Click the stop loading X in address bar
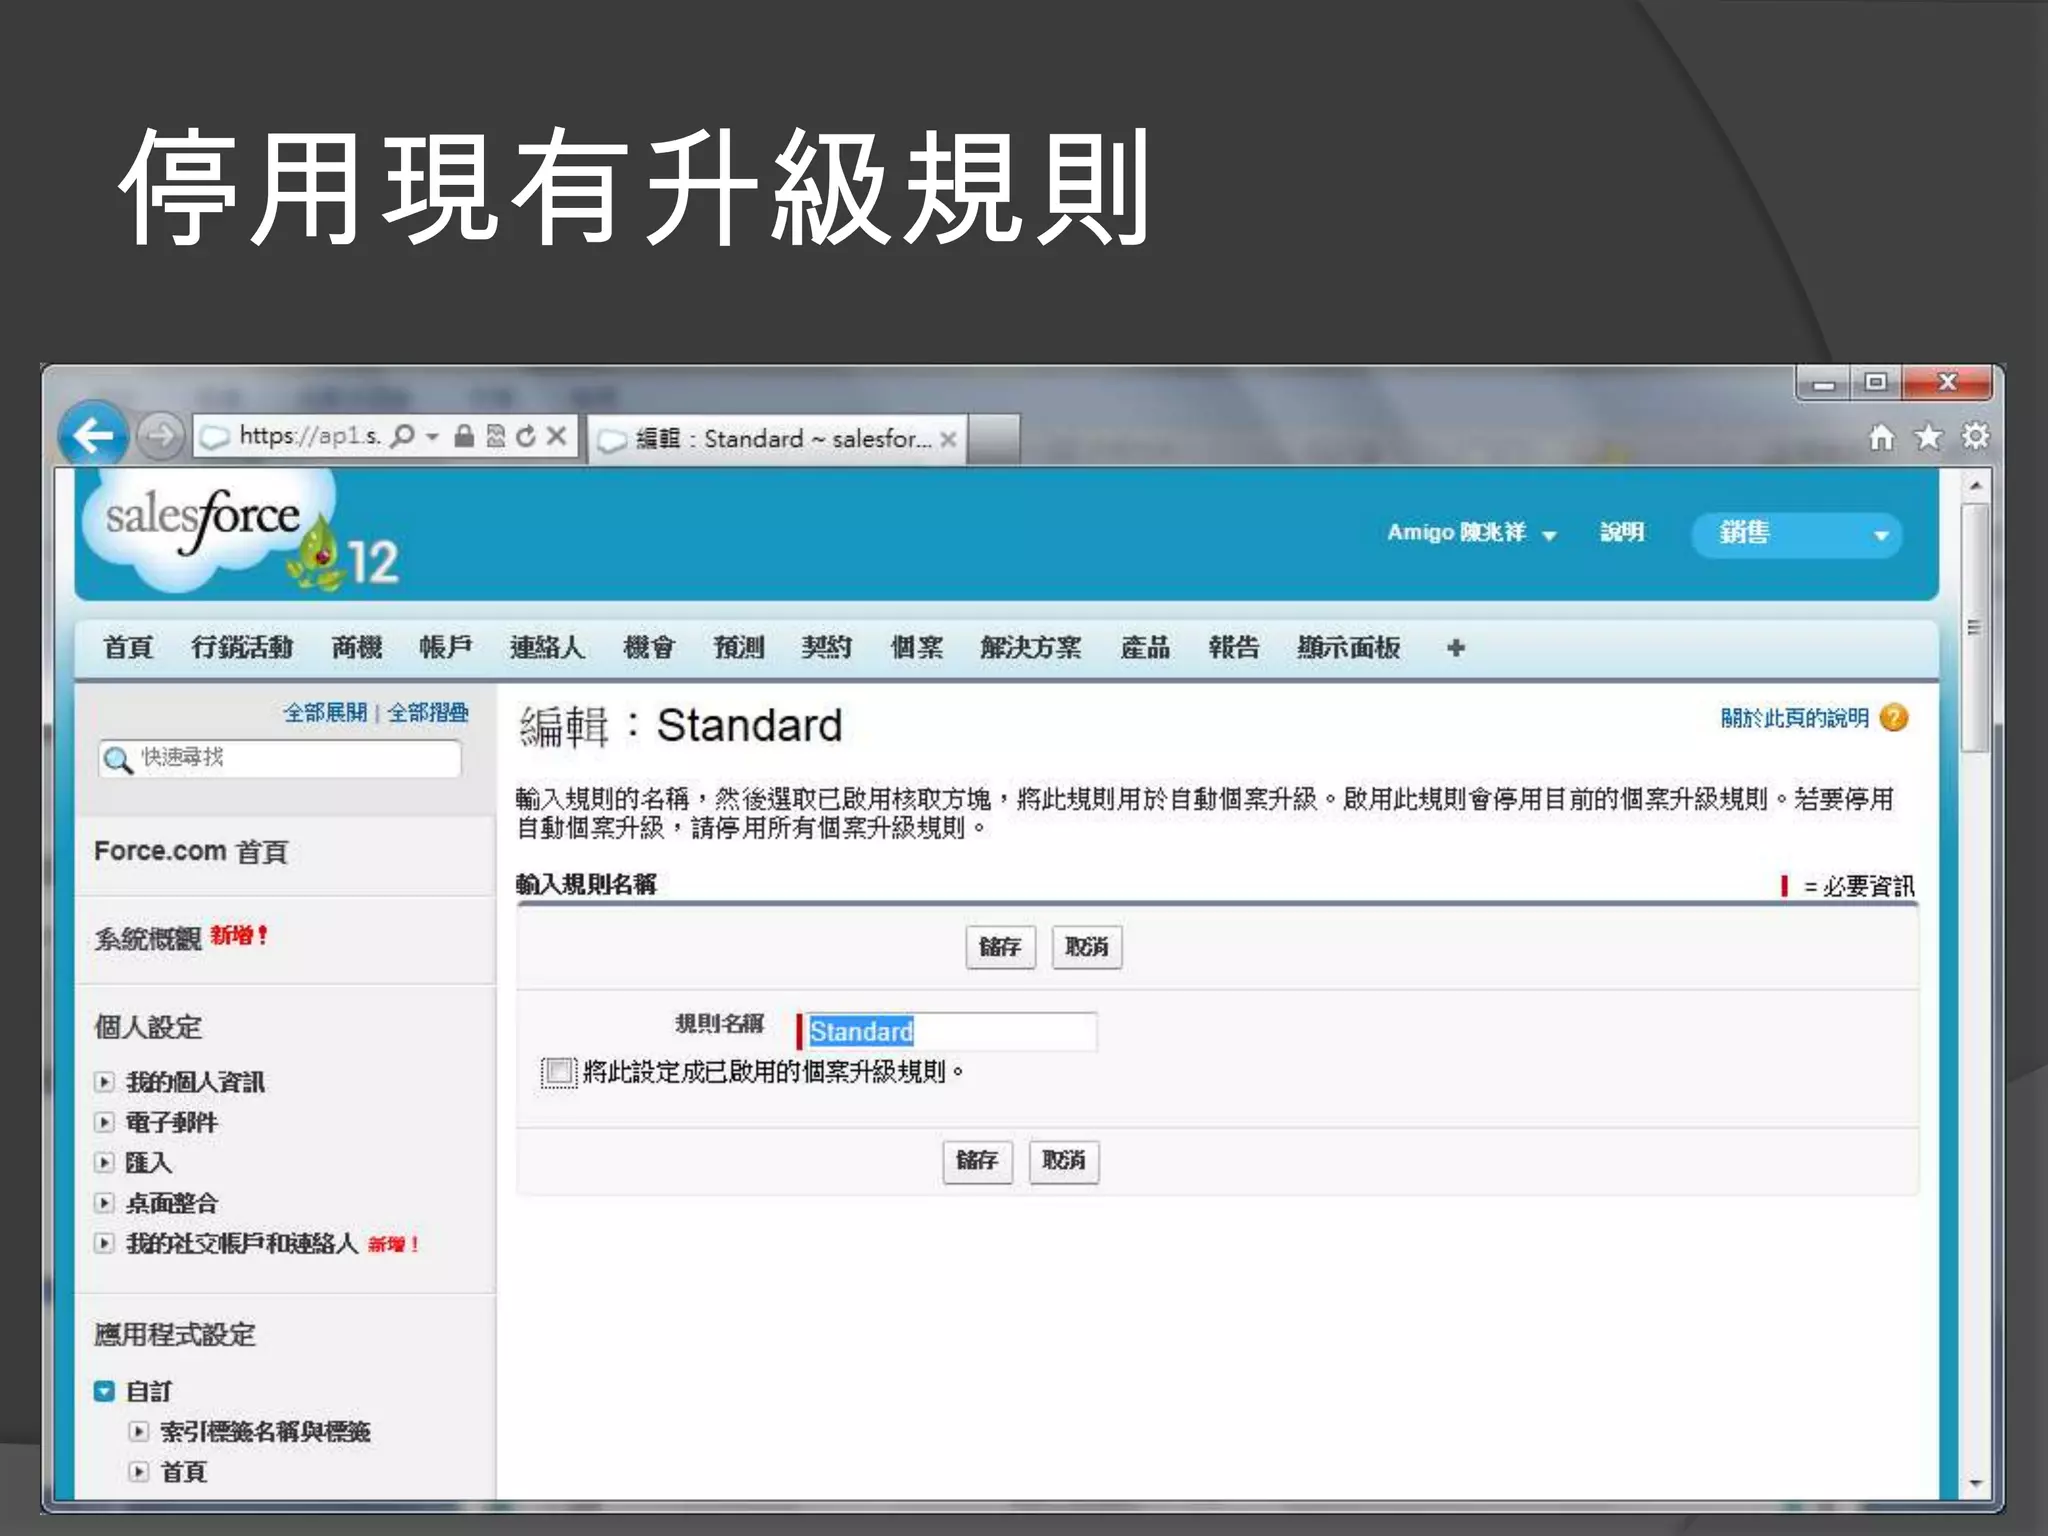This screenshot has width=2048, height=1536. pyautogui.click(x=557, y=436)
